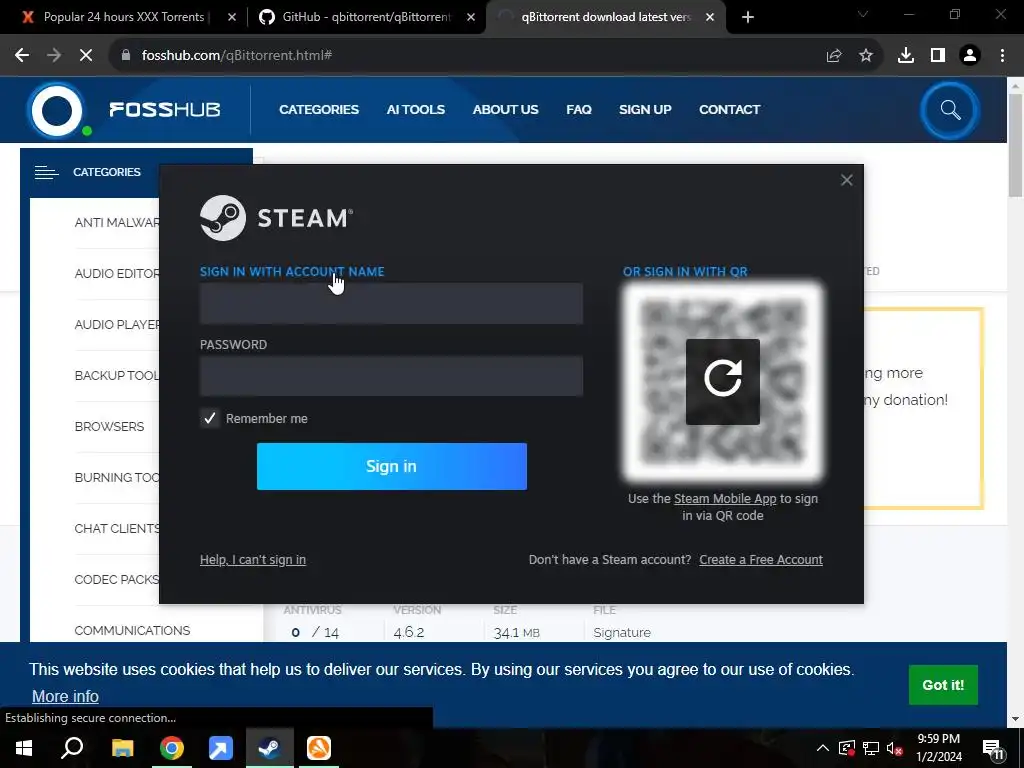Open Chrome downloads
The height and width of the screenshot is (768, 1024).
(x=906, y=56)
